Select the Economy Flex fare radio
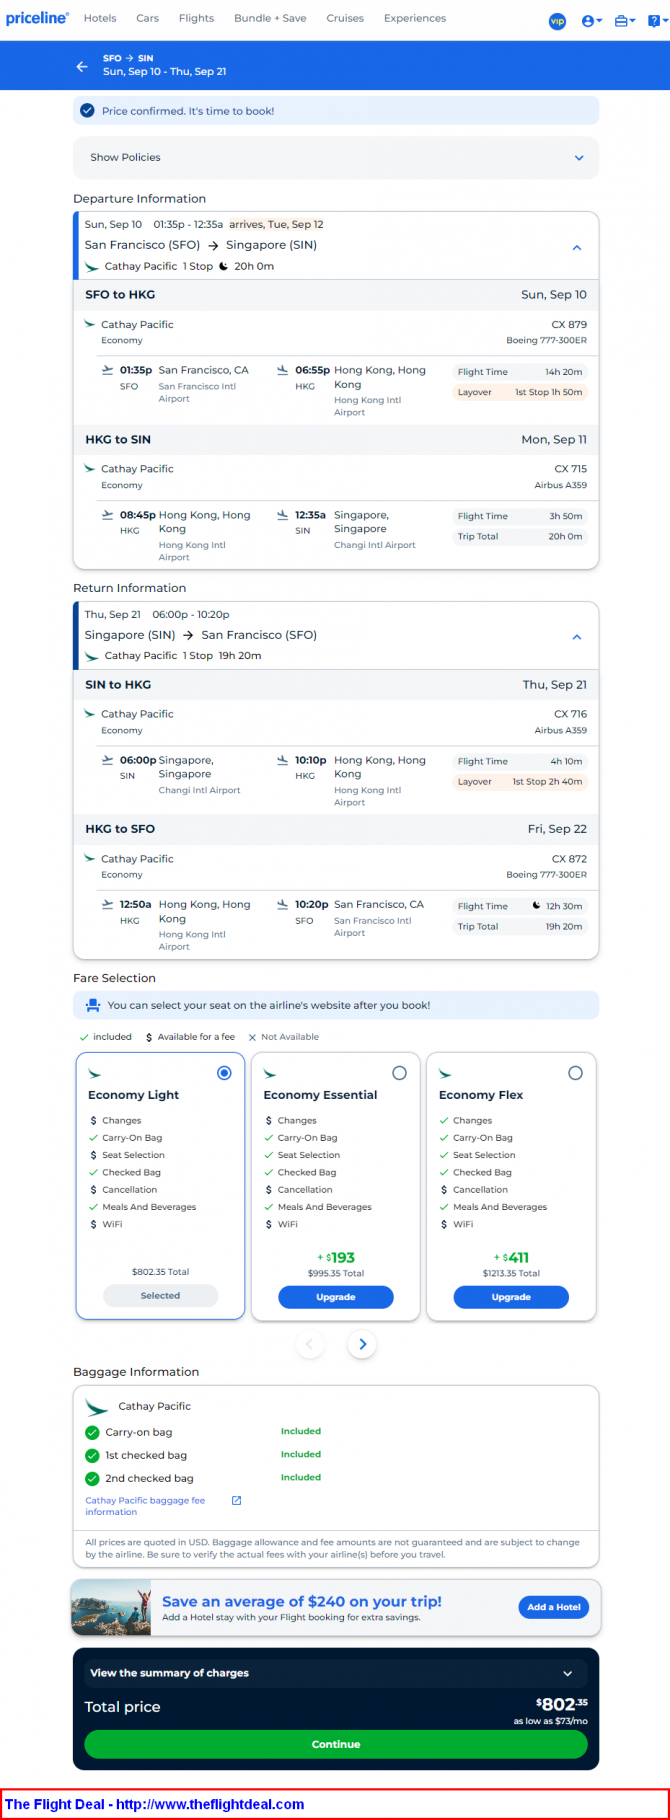Screen dimensions: 670x1820 point(575,1073)
